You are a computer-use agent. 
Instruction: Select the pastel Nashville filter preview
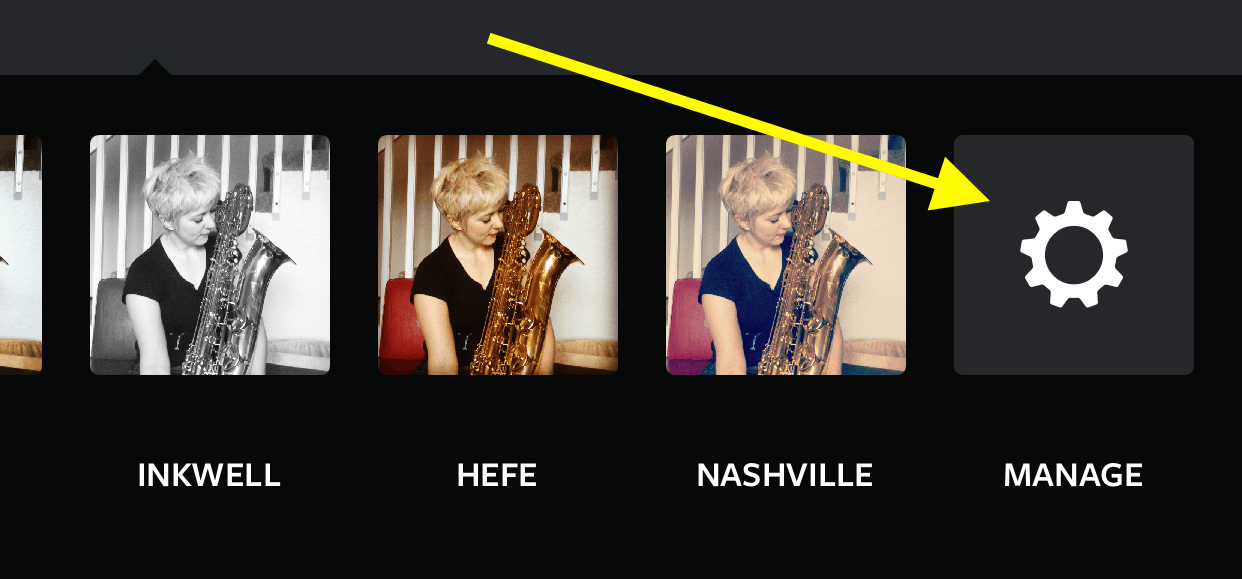click(x=786, y=255)
